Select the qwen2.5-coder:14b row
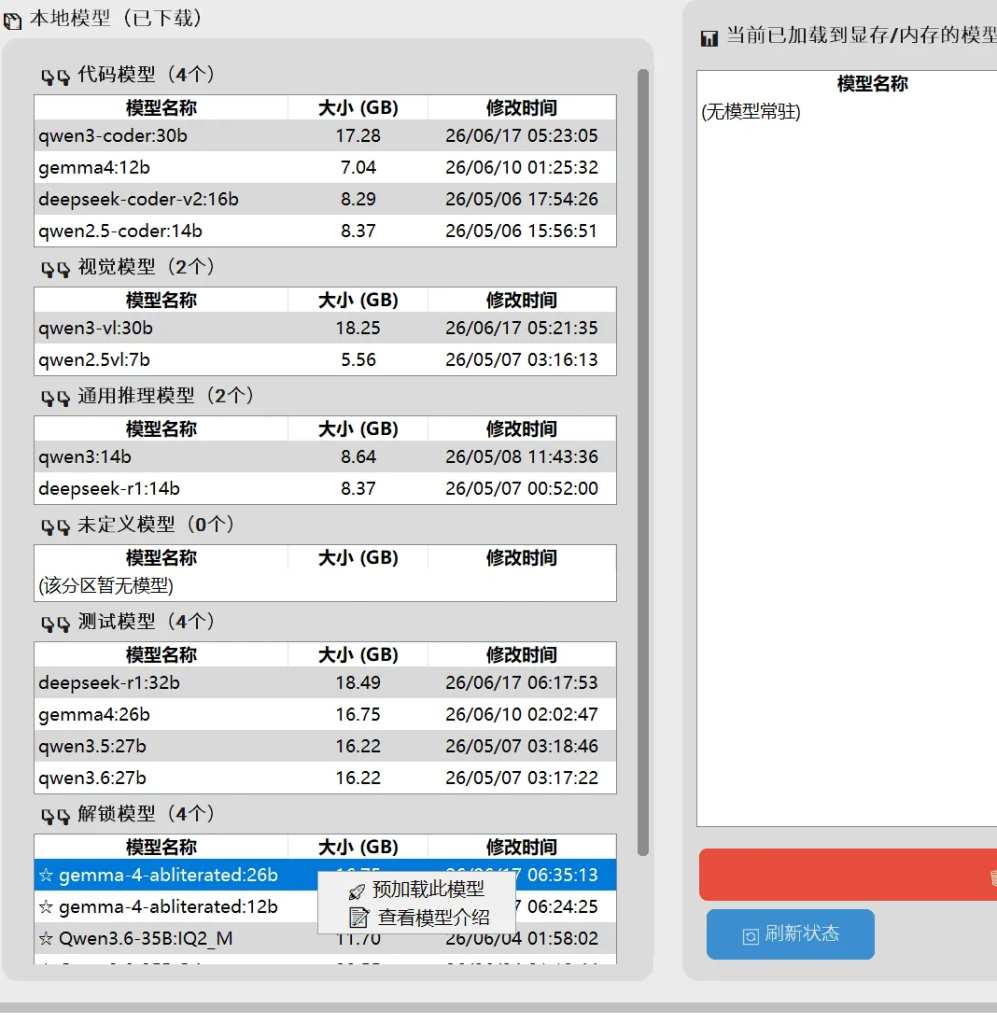Image resolution: width=997 pixels, height=1024 pixels. click(325, 231)
